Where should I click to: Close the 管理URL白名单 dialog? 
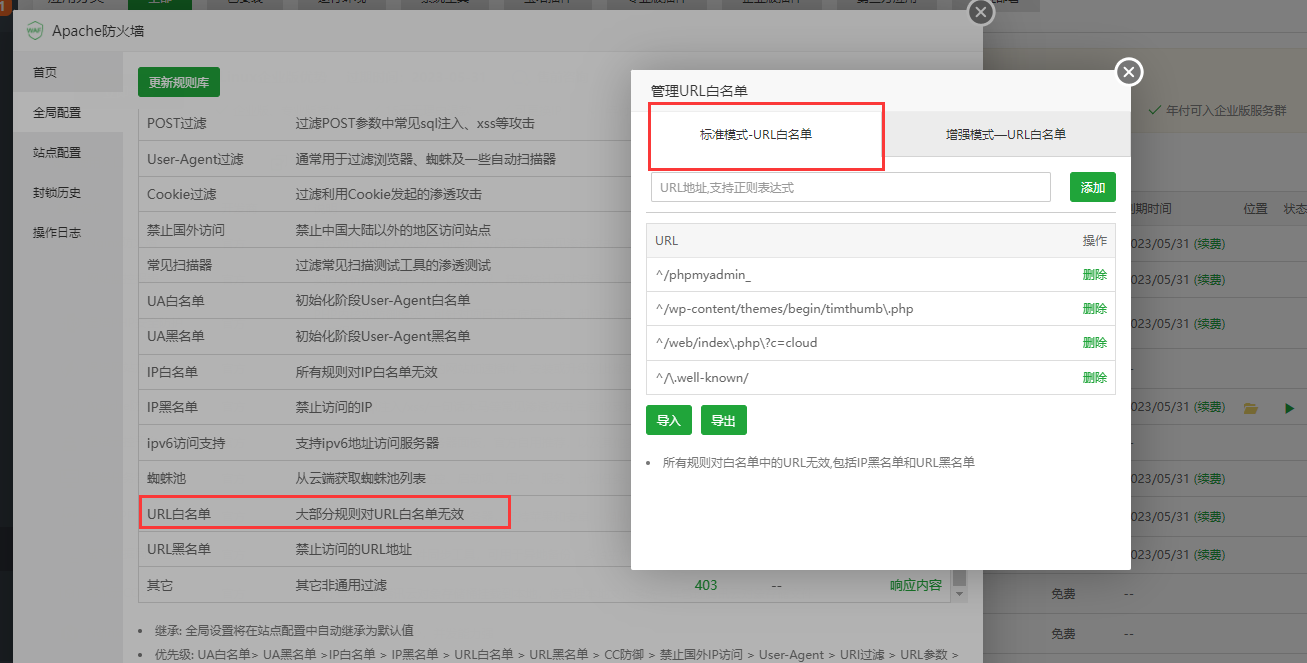(1129, 72)
